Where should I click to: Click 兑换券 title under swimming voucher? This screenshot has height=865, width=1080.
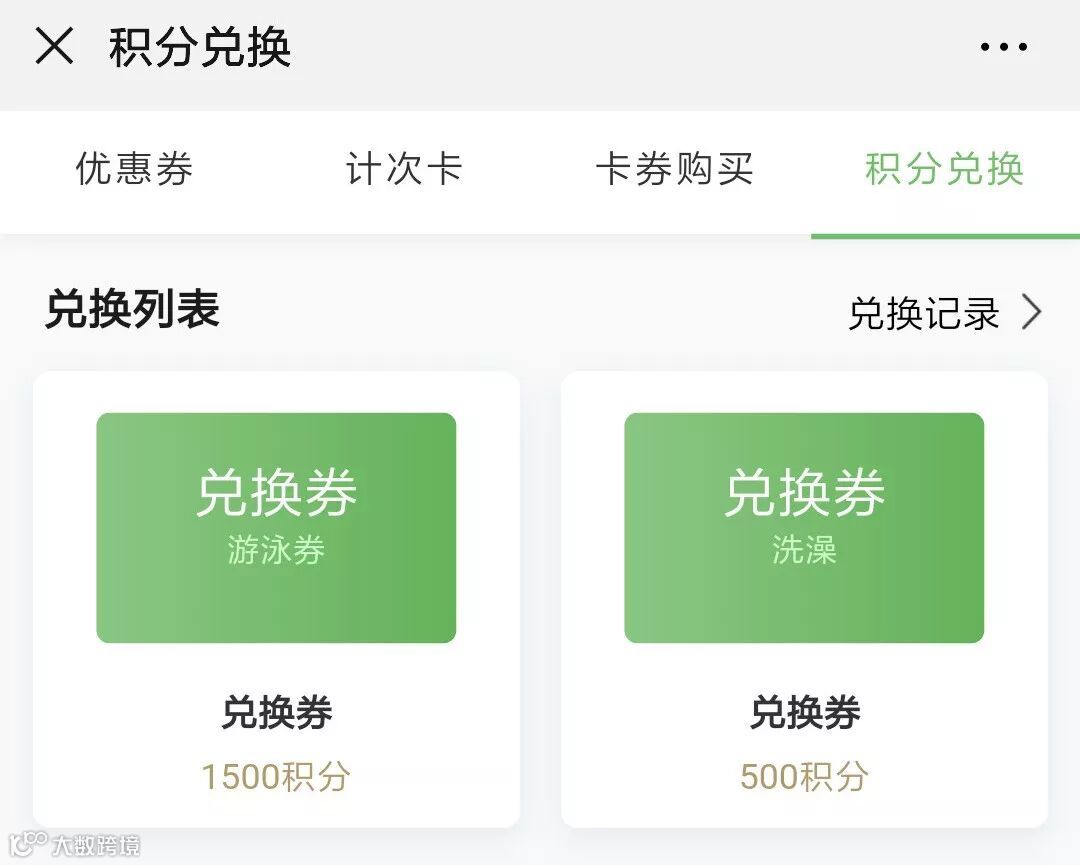[x=276, y=711]
